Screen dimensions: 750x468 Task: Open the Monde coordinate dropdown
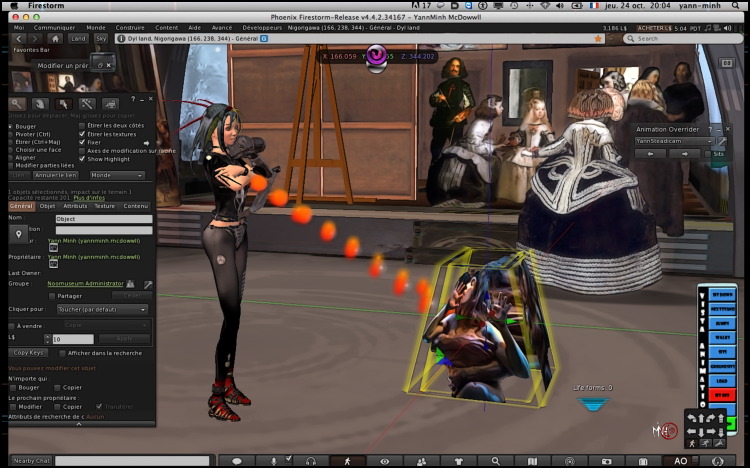pyautogui.click(x=117, y=176)
